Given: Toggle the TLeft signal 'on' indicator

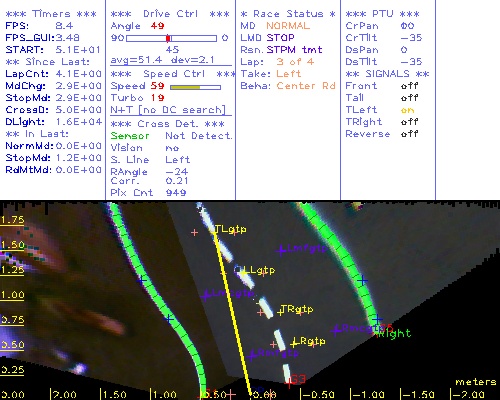Looking at the screenshot, I should (x=407, y=110).
